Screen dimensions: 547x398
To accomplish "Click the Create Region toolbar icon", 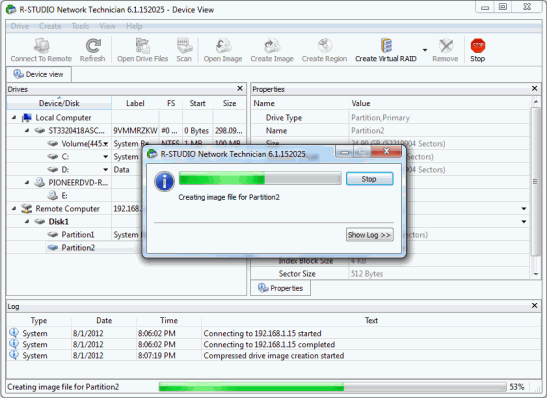I will (x=324, y=45).
